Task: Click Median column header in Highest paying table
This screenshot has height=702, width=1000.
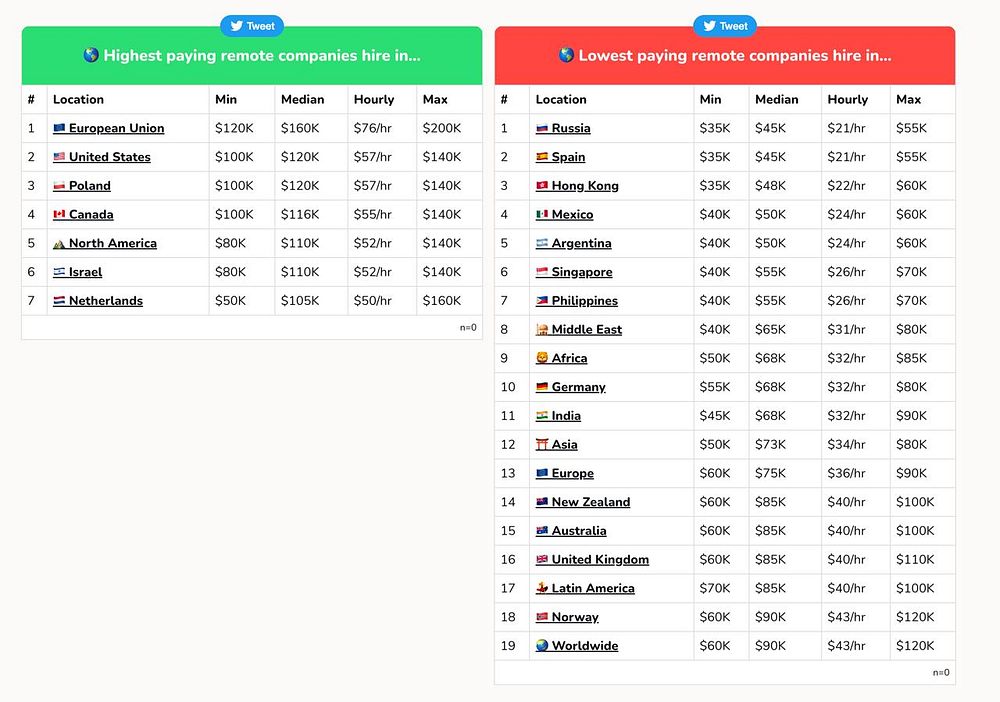Action: (303, 100)
